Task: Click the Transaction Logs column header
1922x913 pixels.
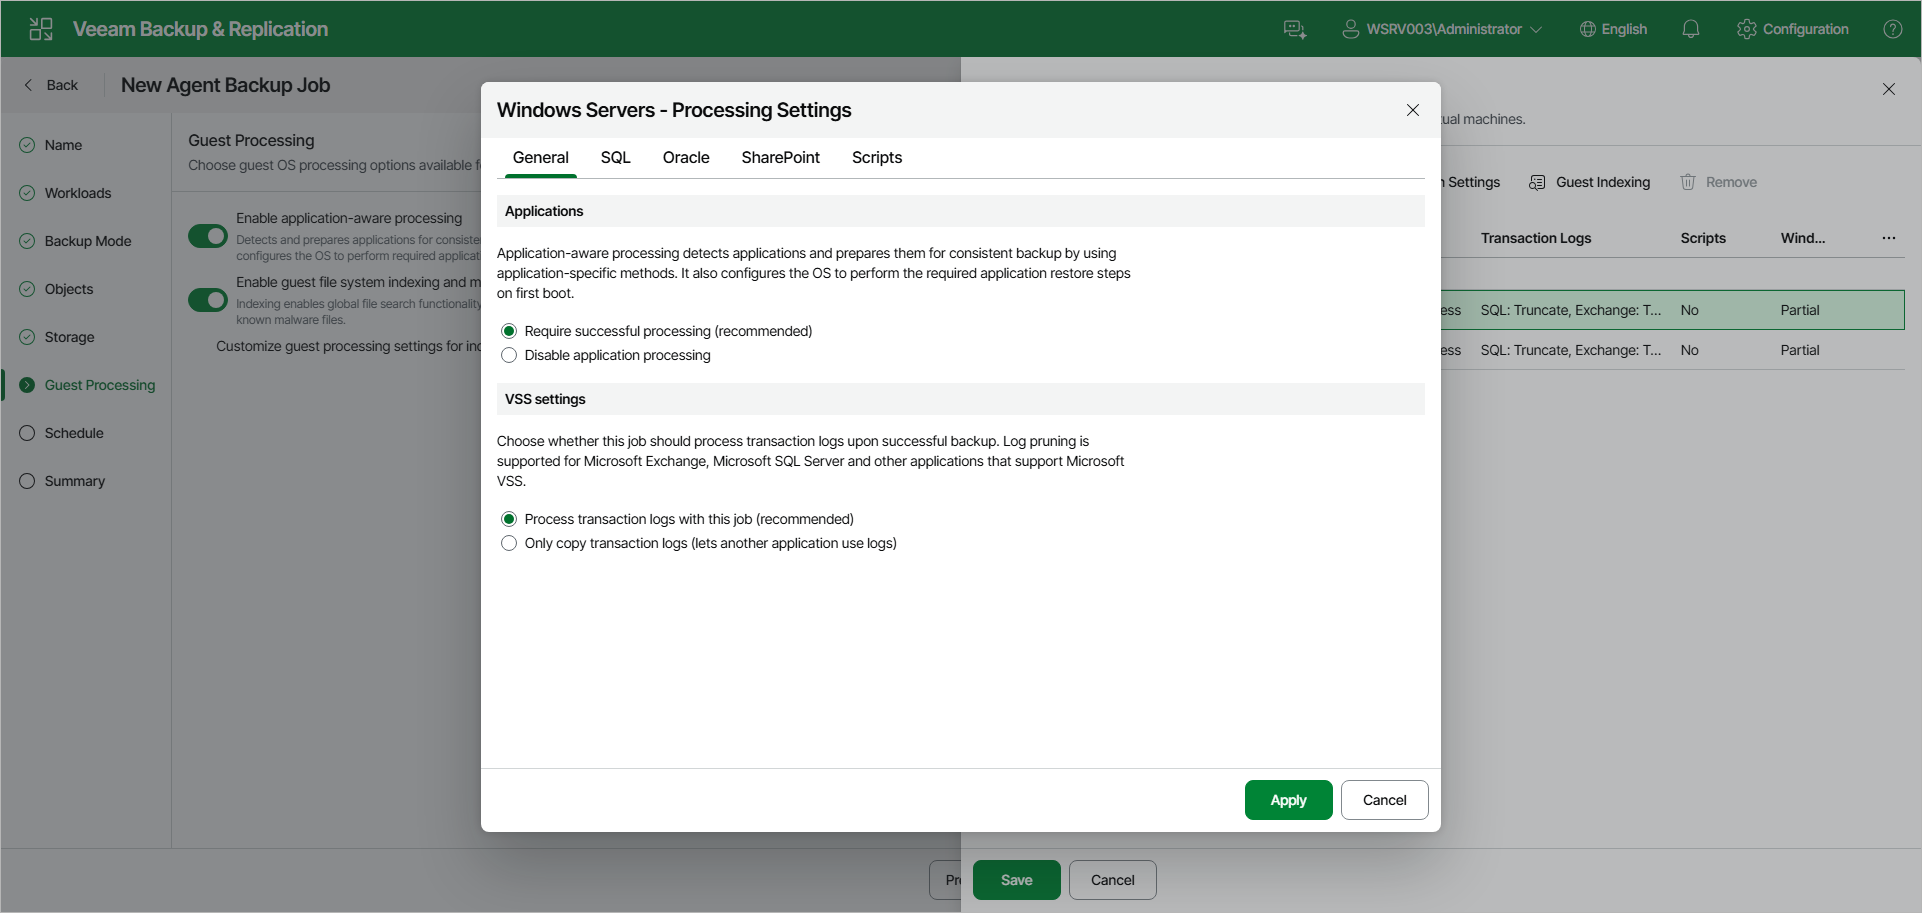Action: [1536, 238]
